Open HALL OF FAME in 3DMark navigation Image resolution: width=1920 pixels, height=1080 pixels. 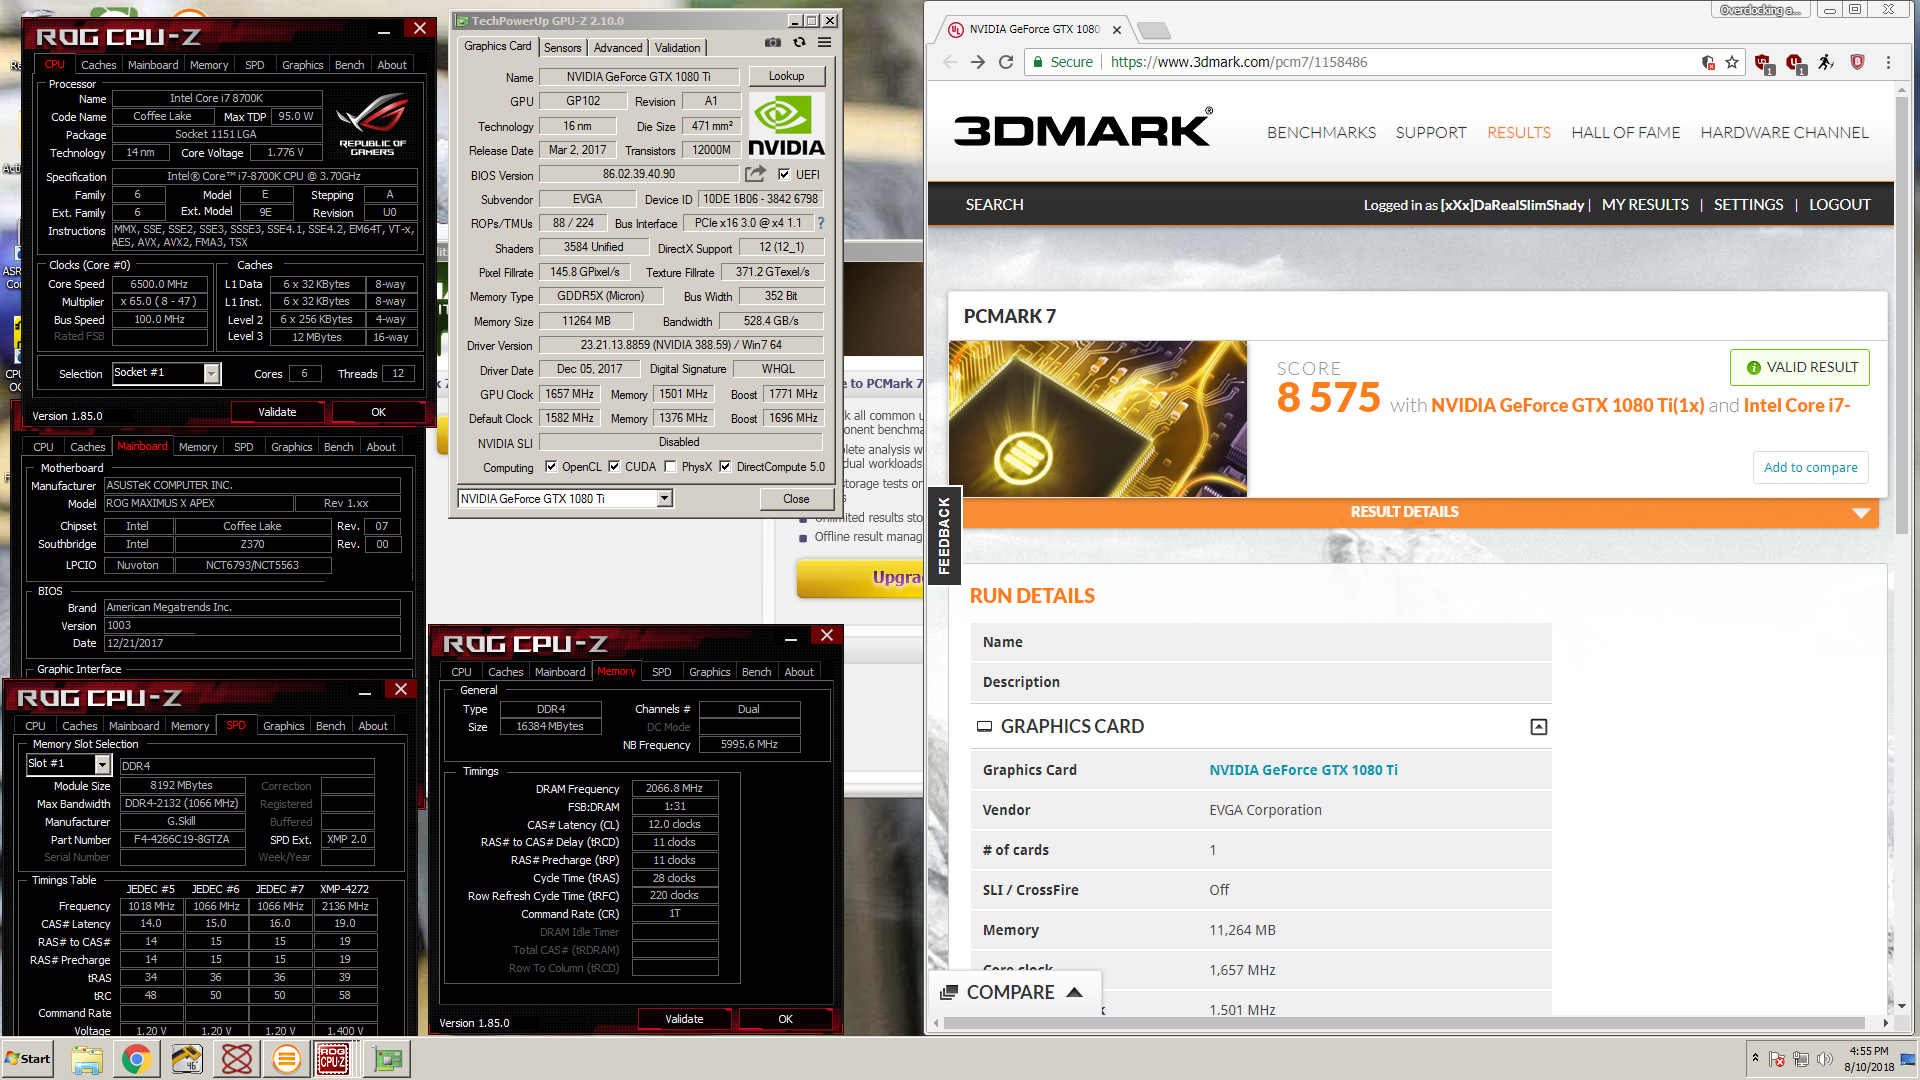[x=1625, y=132]
